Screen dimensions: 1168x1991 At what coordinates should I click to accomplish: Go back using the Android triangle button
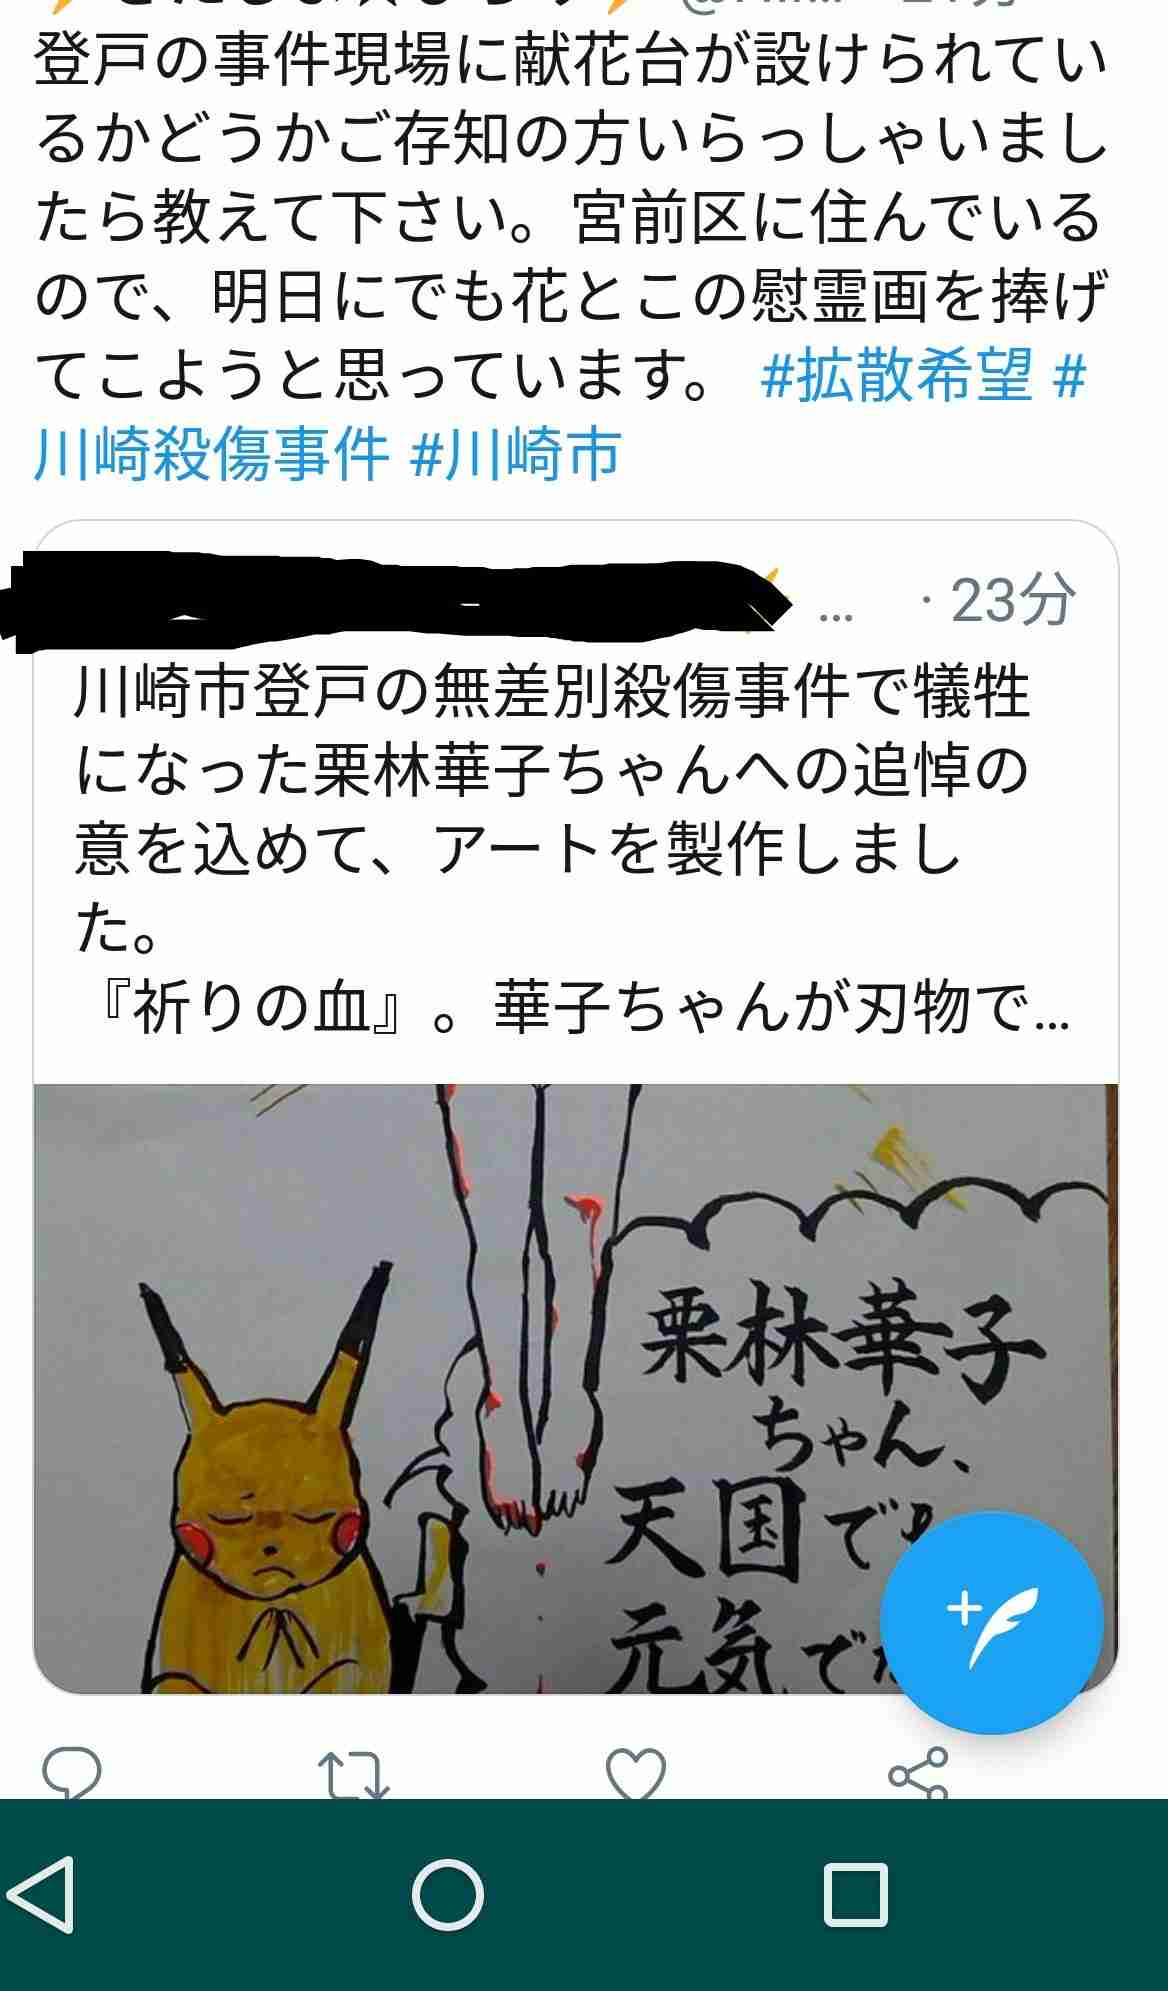(x=42, y=1894)
